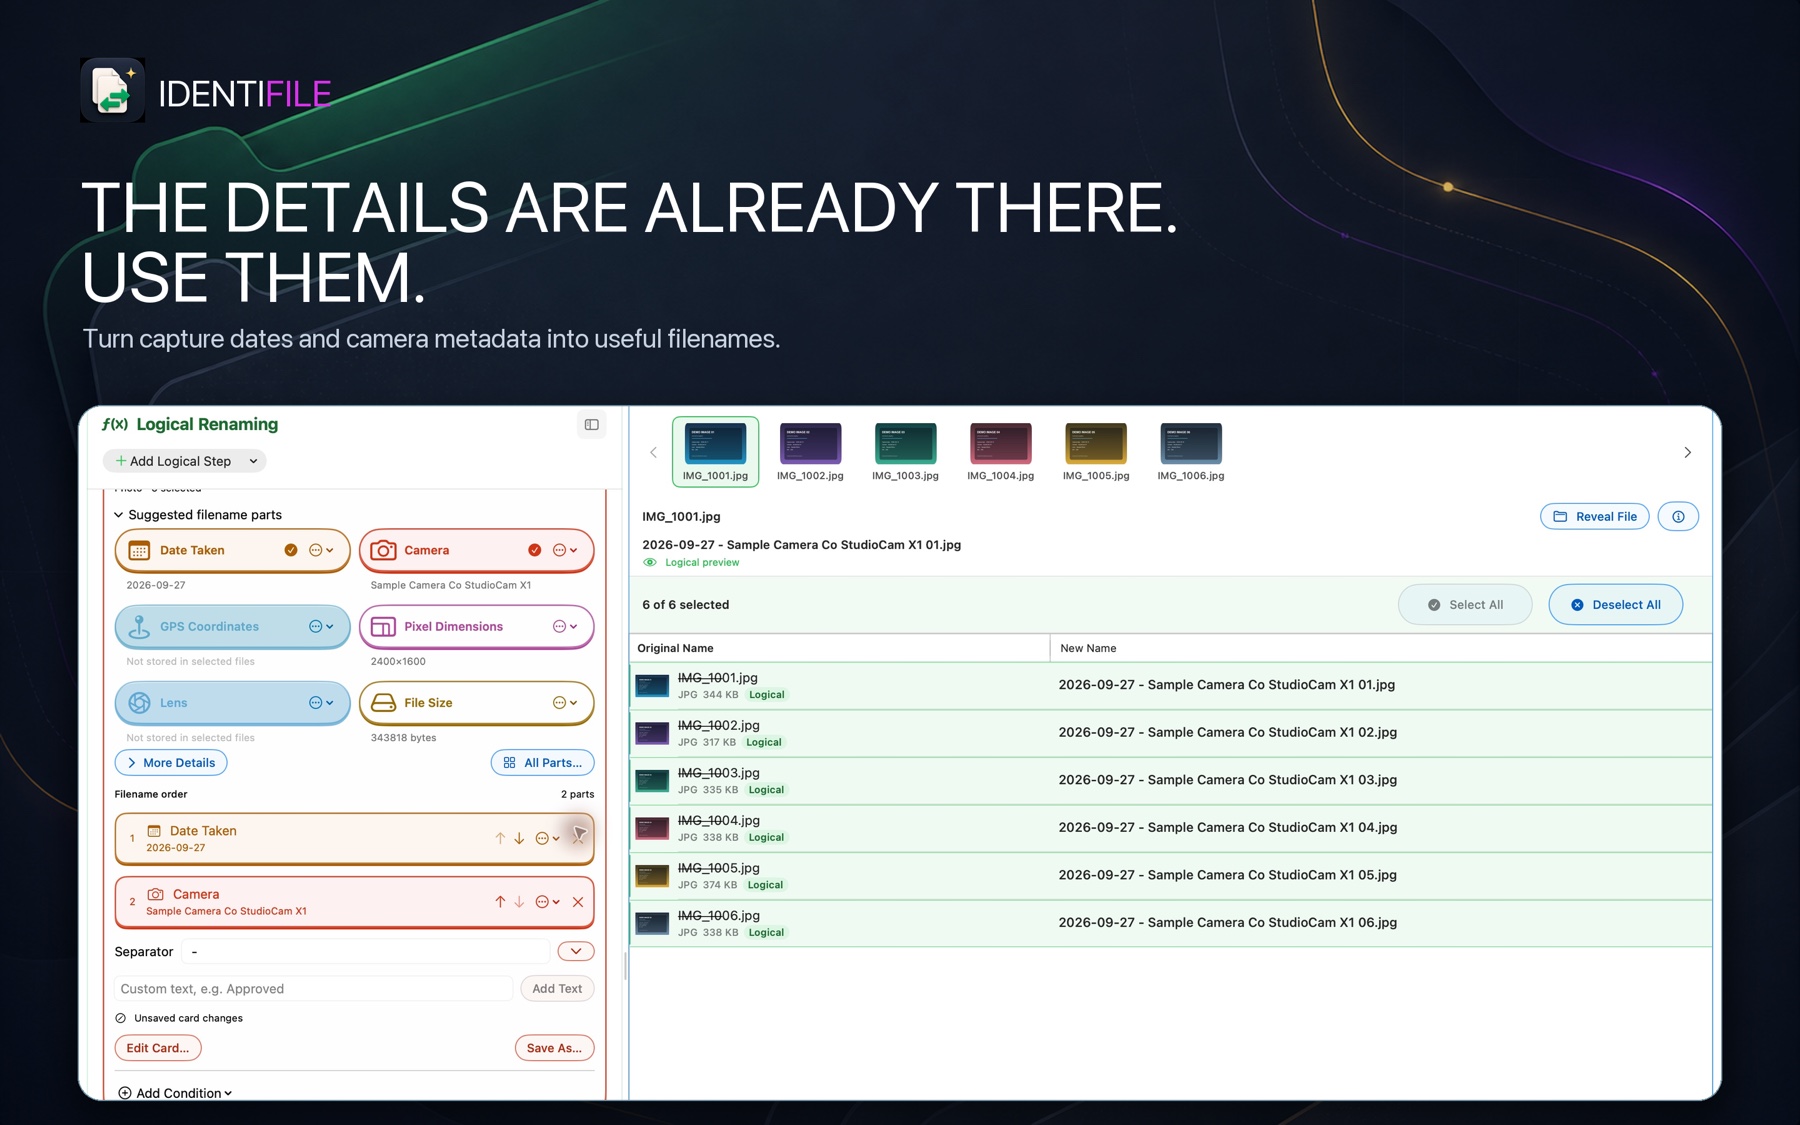
Task: Click the Identifile app logo
Action: point(112,90)
